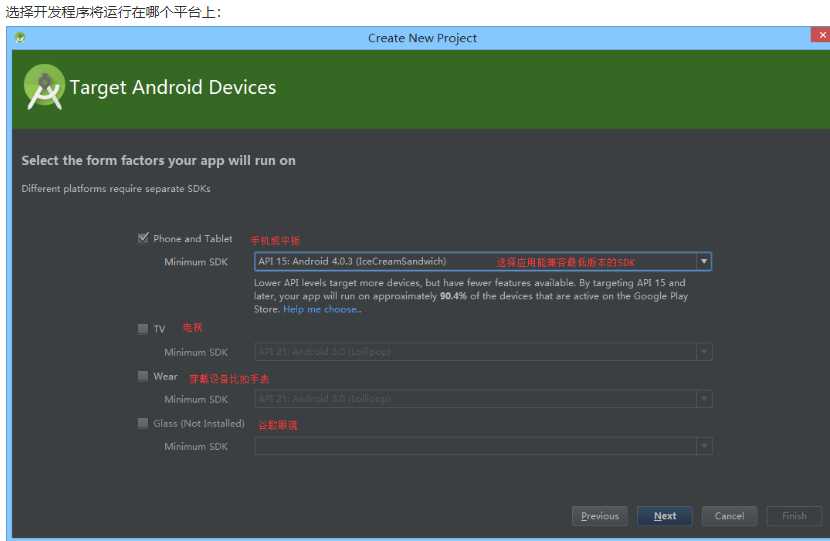Click Minimum SDK label under Glass
This screenshot has width=830, height=541.
tap(196, 447)
